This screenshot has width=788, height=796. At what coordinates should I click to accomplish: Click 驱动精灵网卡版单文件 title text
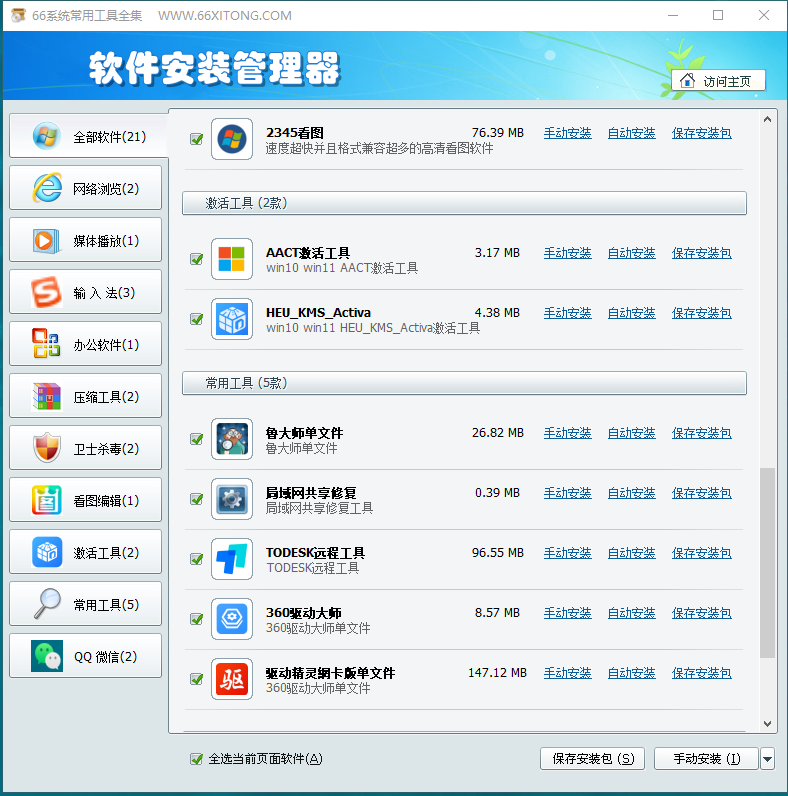point(330,673)
